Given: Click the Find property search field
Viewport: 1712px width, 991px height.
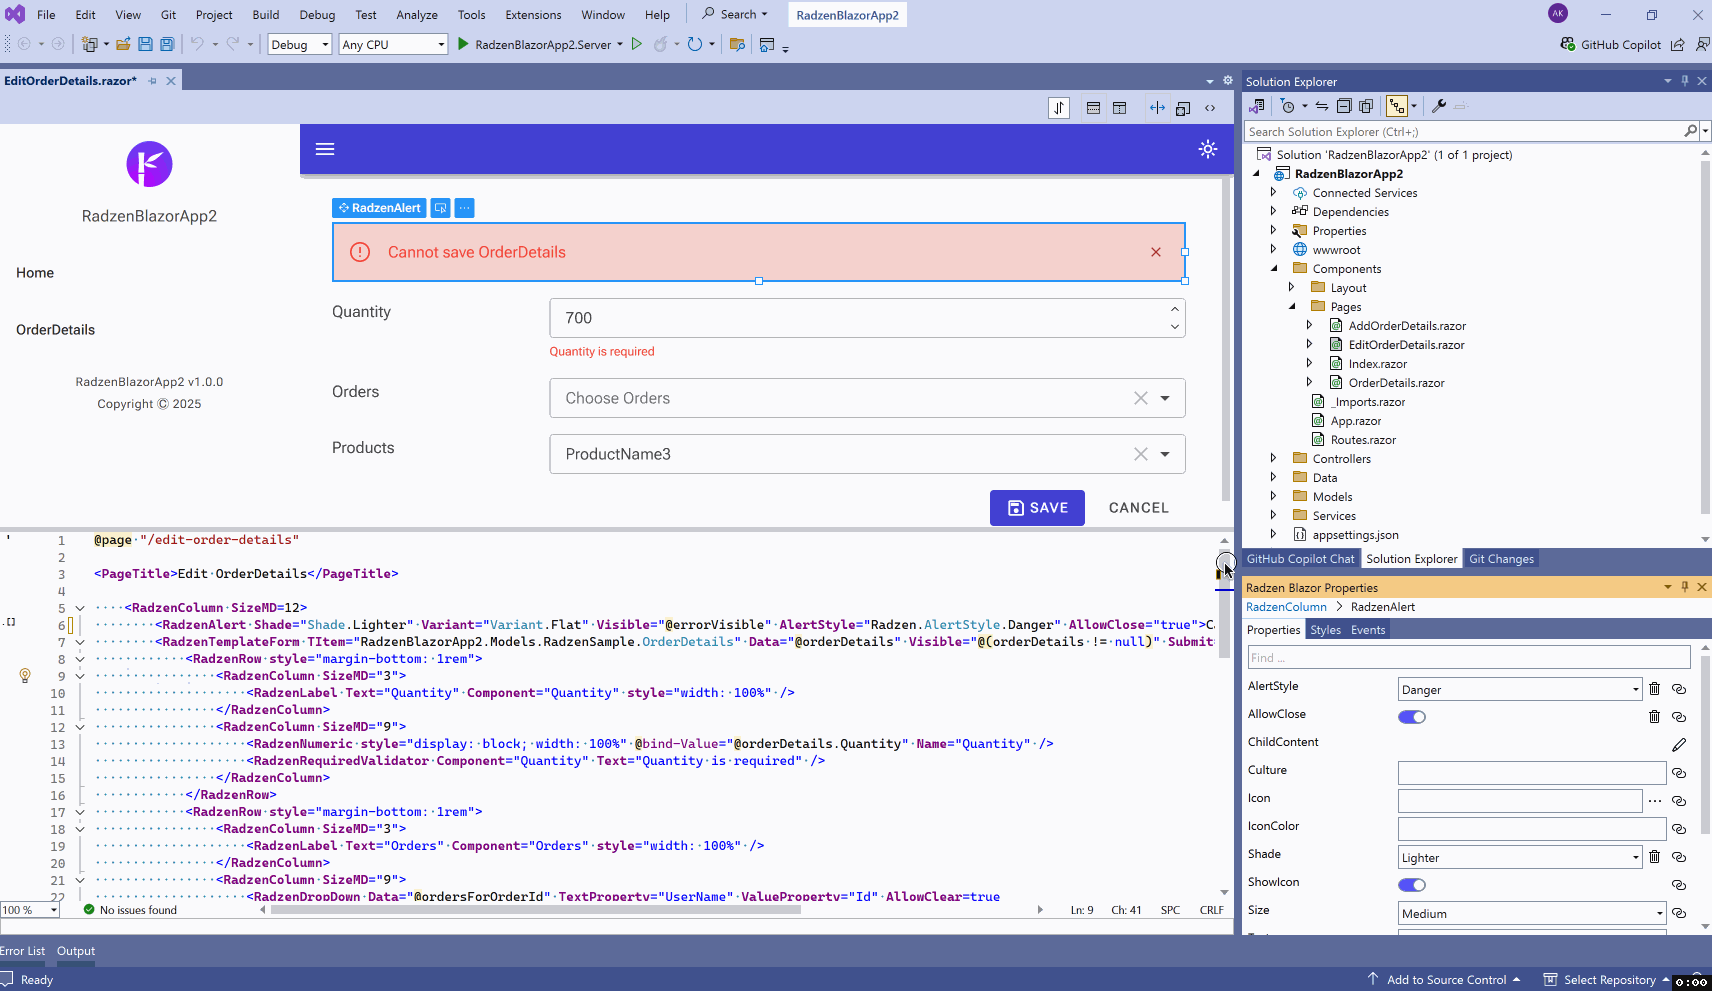Looking at the screenshot, I should coord(1469,657).
